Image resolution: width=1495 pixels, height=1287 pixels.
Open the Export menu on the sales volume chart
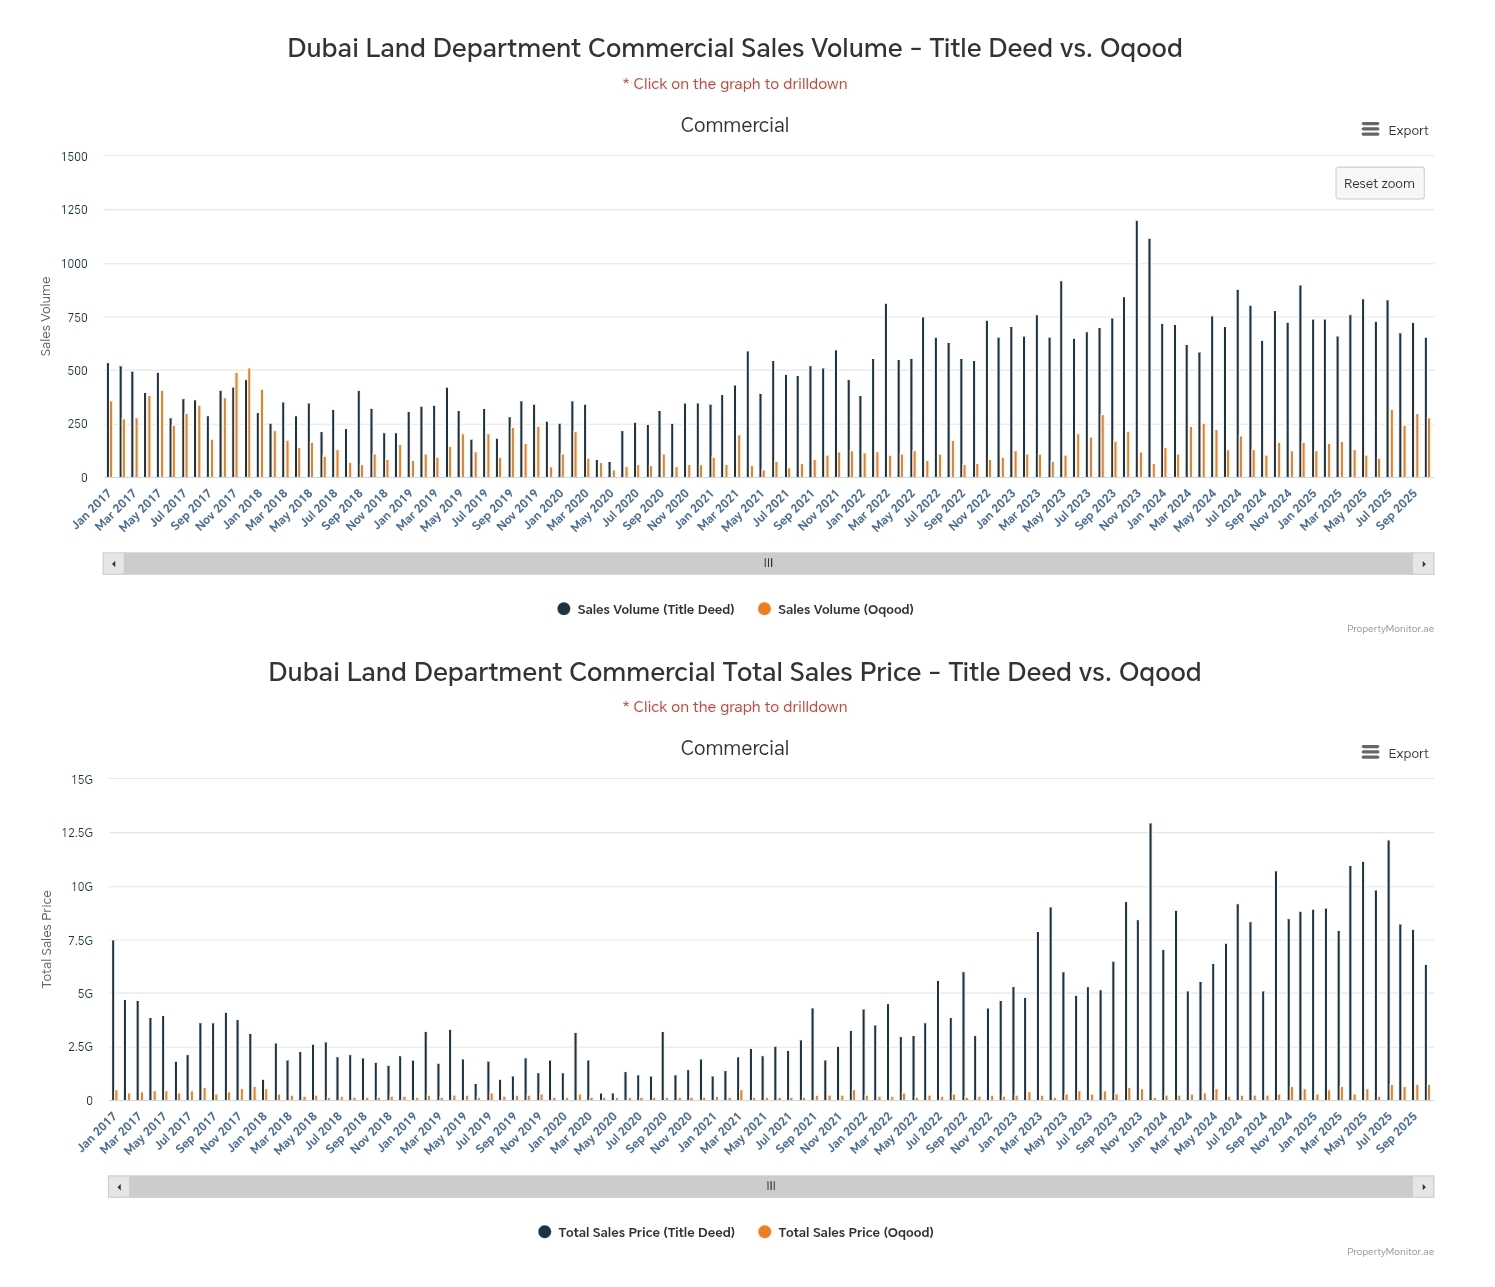(x=1395, y=129)
